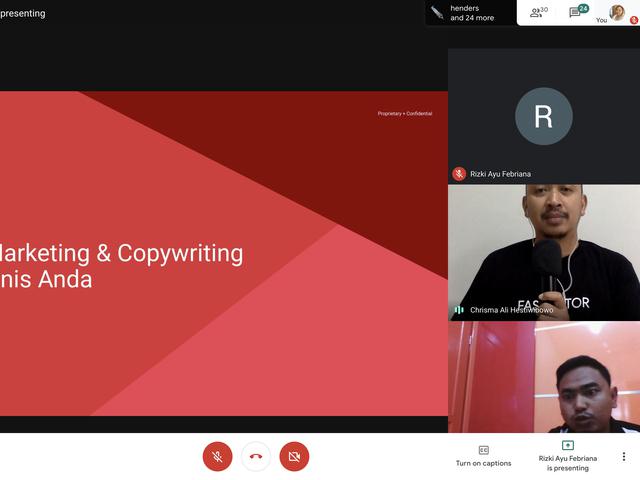
Task: Click the Chrisma Ali Hestiwibowo name label
Action: [x=511, y=310]
